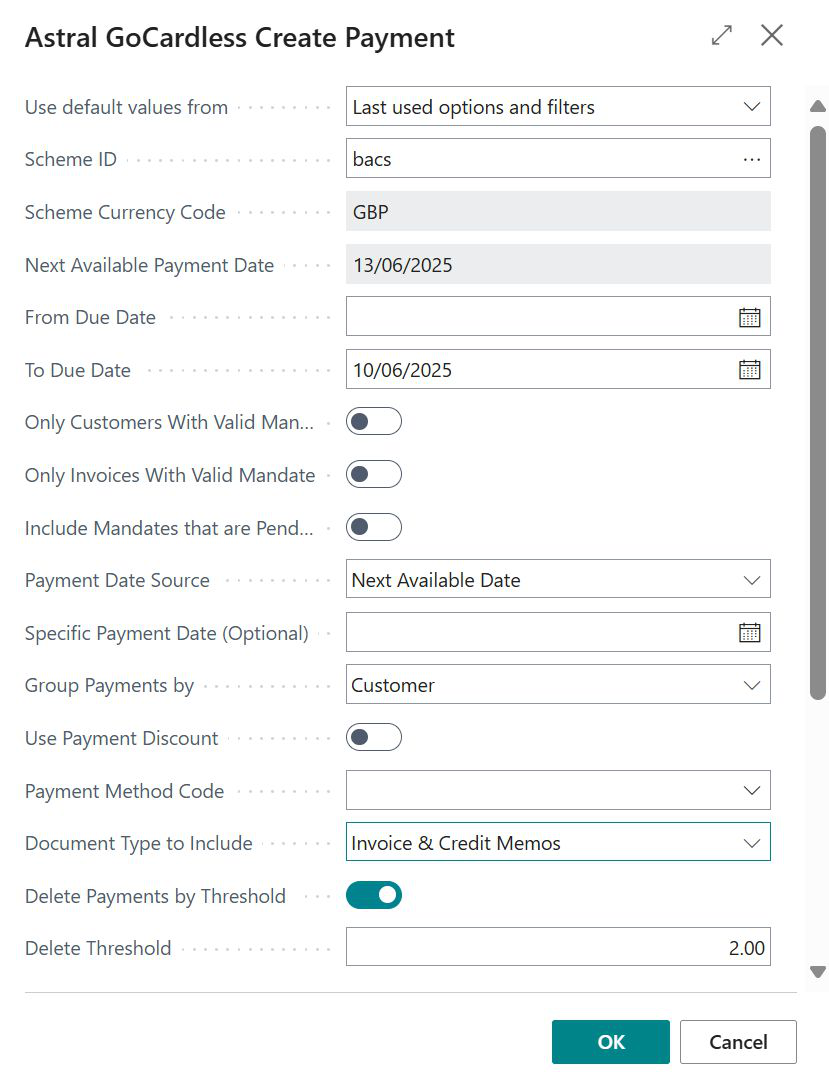Open the From Due Date calendar picker

(749, 317)
